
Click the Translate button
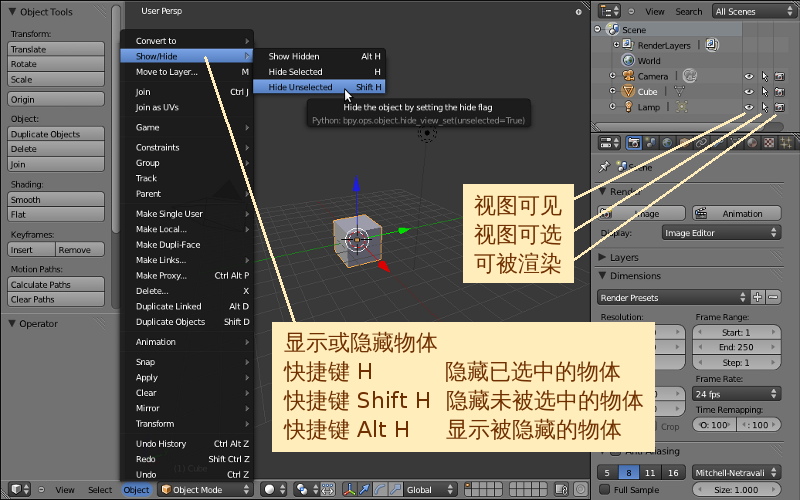pos(56,49)
